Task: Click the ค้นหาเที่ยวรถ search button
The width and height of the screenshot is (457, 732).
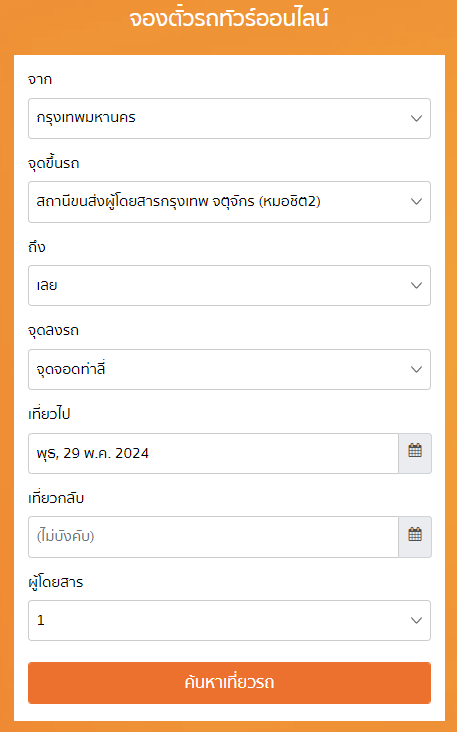Action: coord(229,683)
